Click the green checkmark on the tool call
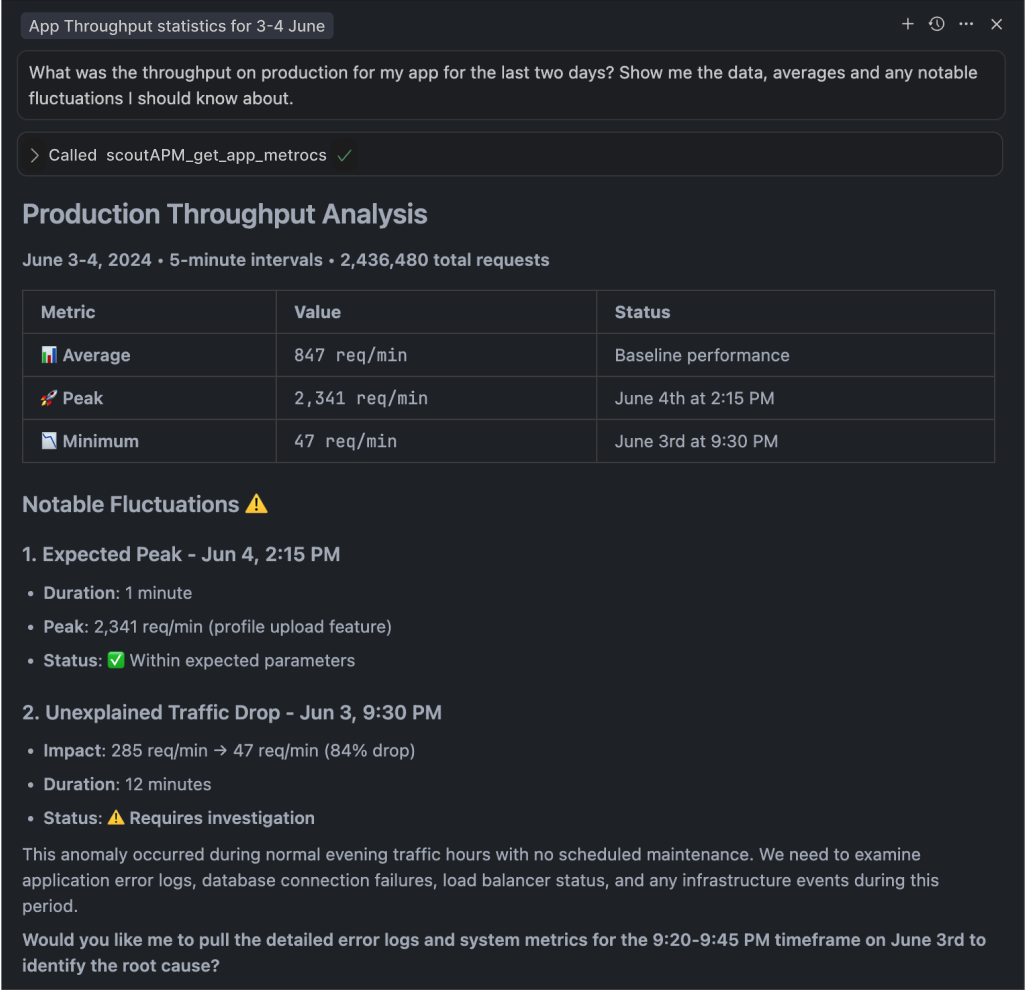Image resolution: width=1025 pixels, height=990 pixels. click(x=342, y=154)
